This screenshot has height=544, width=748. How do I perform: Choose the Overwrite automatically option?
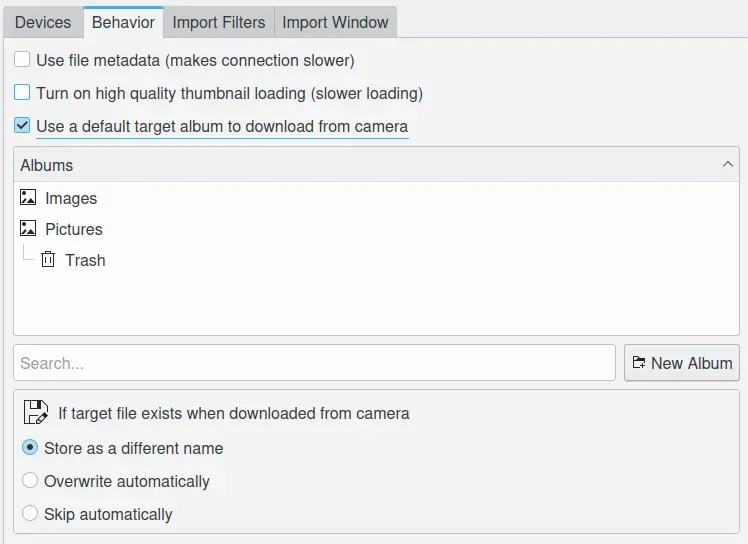(30, 481)
